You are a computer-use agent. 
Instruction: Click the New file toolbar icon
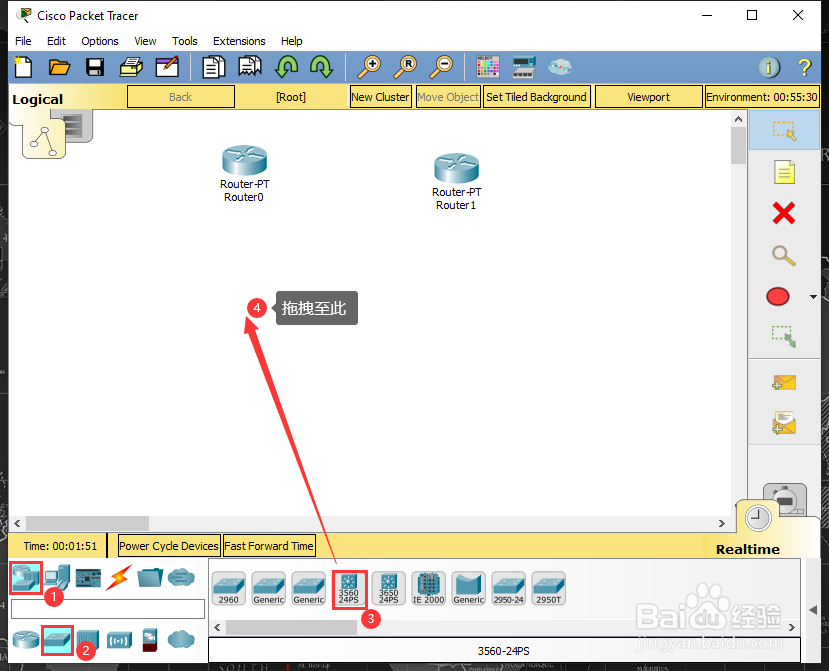23,67
